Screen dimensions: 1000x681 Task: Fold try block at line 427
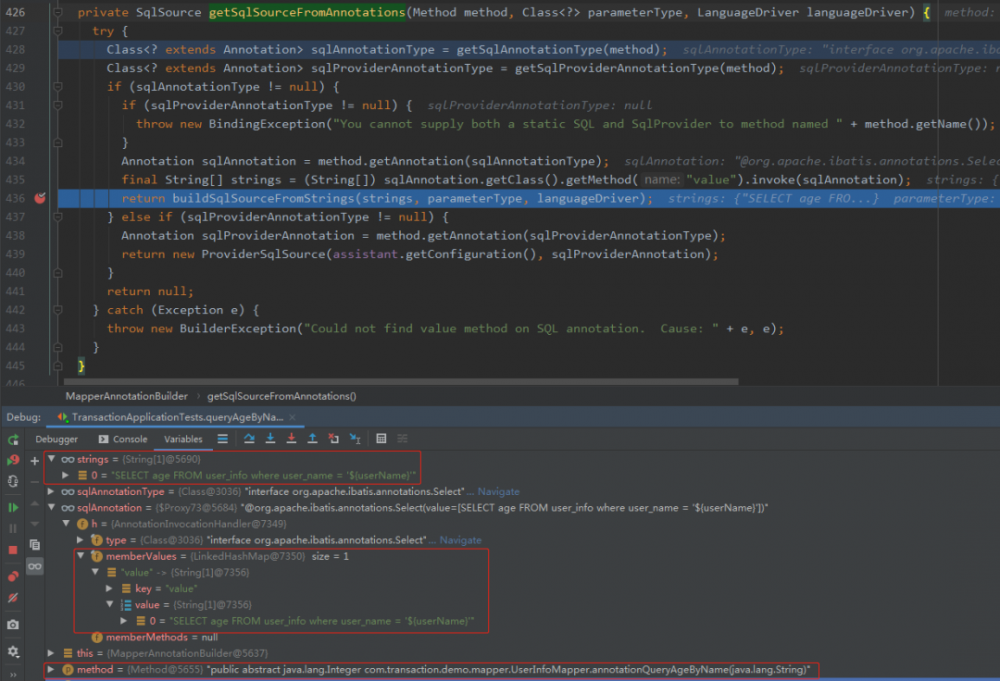[57, 31]
